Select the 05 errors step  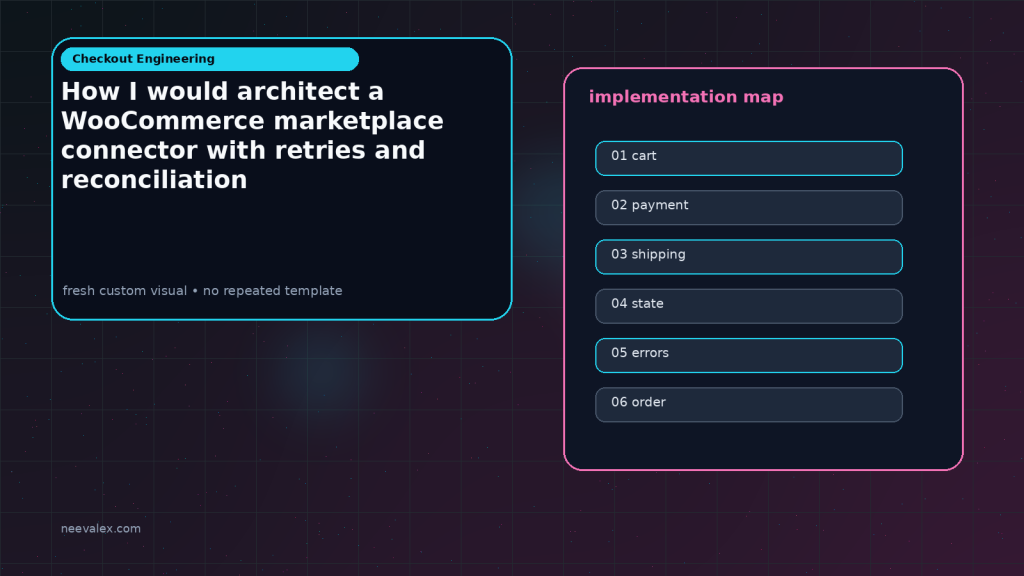tap(748, 355)
